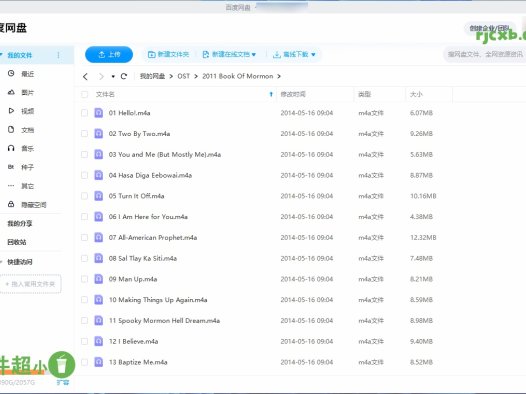This screenshot has height=394, width=526.
Task: Check the box for 02 Two By Two.m4a
Action: (x=85, y=134)
